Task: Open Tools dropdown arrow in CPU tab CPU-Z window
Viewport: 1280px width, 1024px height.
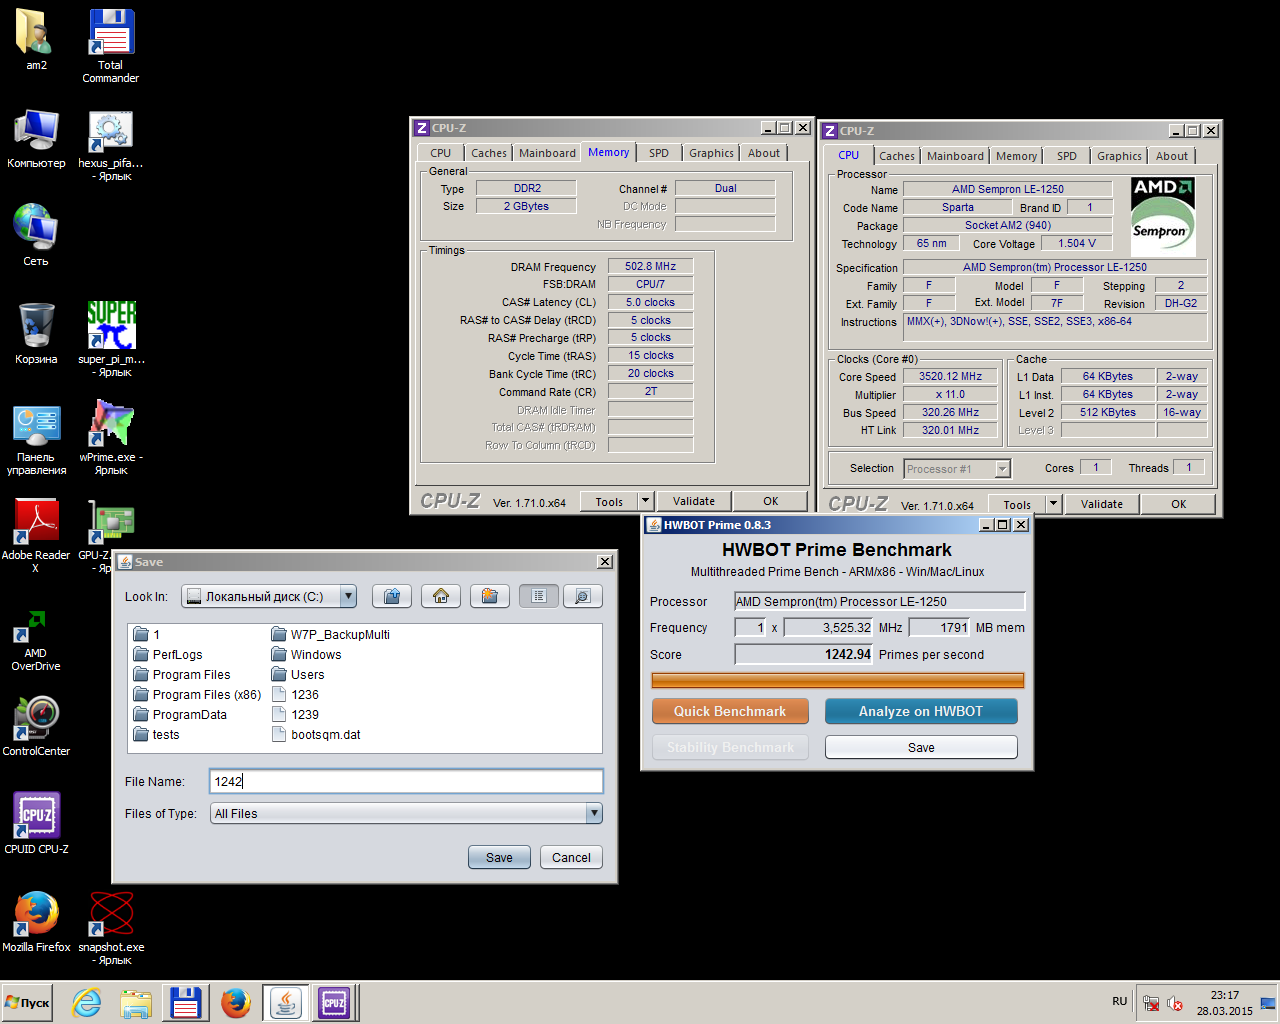Action: (x=1053, y=504)
